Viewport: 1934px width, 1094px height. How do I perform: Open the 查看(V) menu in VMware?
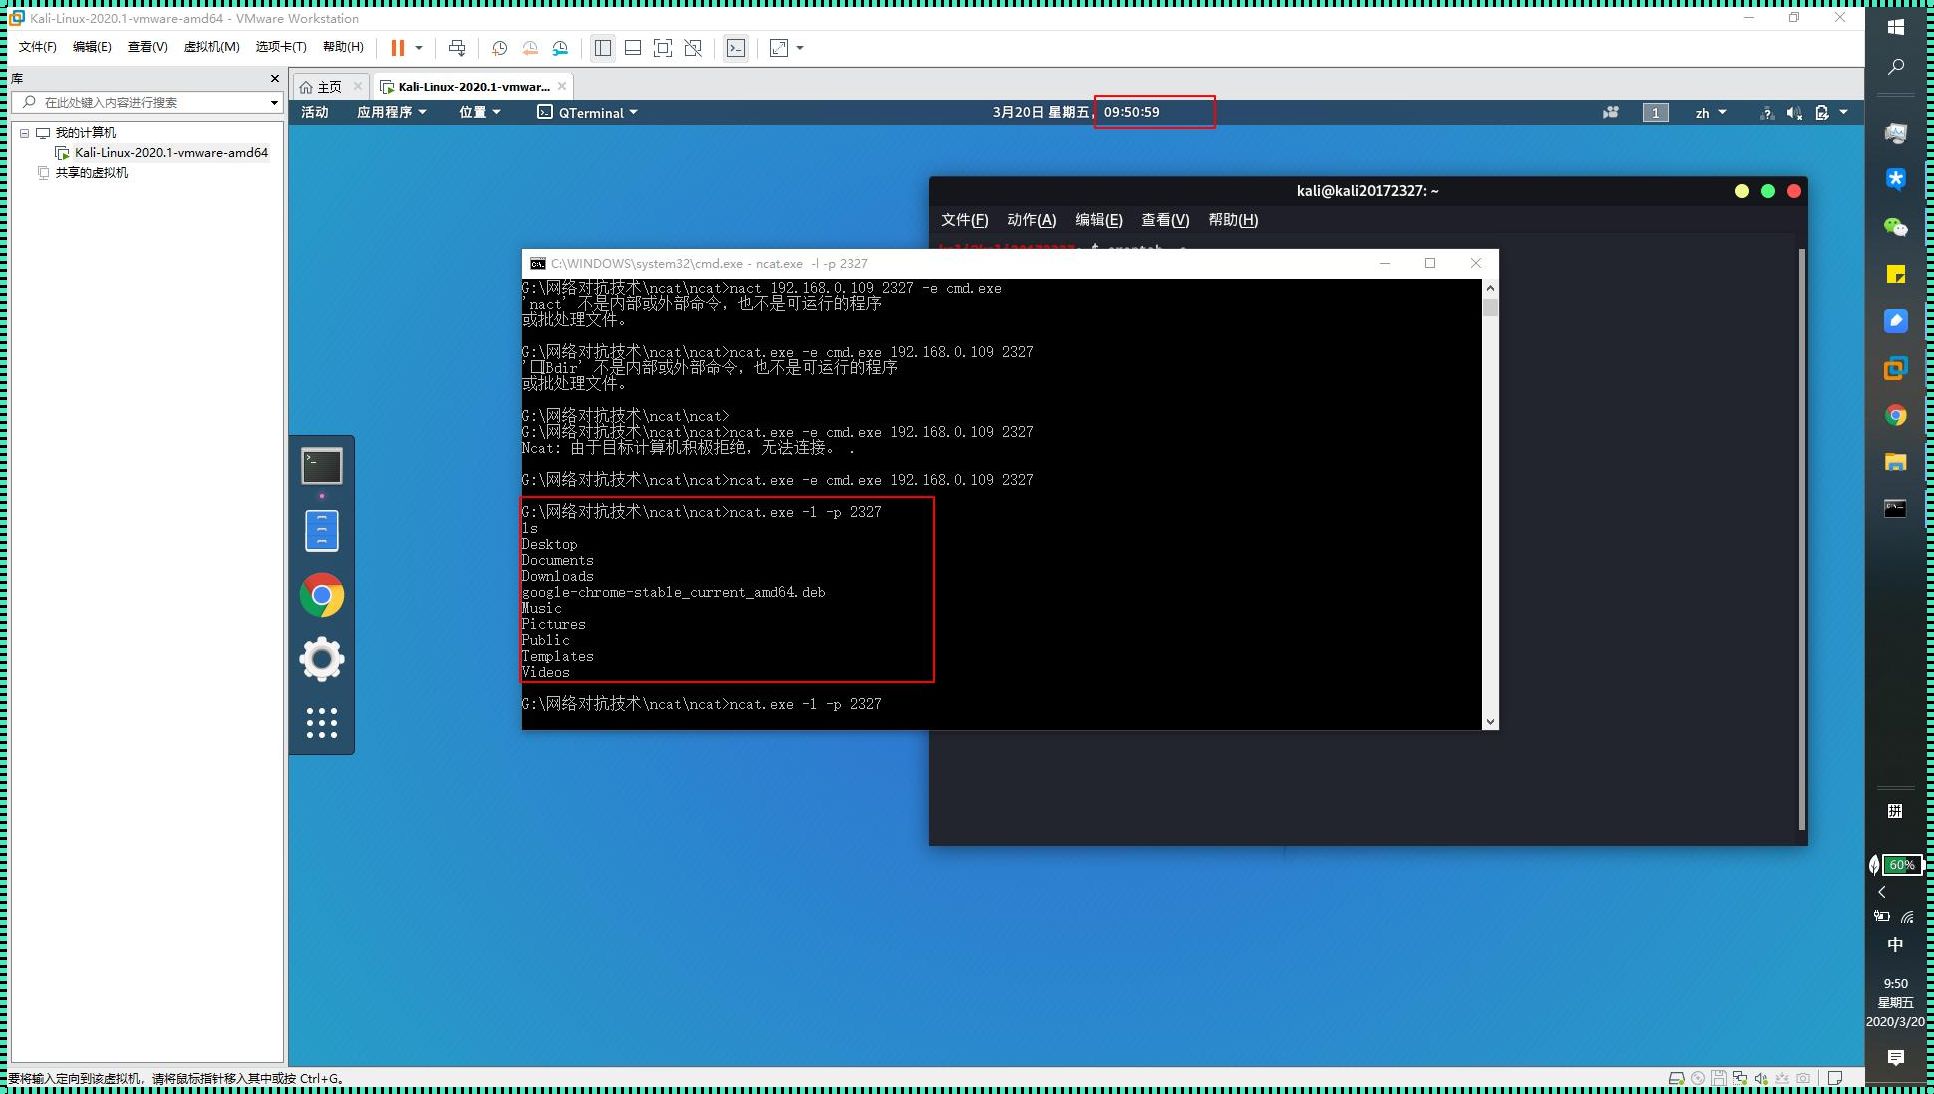pos(147,47)
